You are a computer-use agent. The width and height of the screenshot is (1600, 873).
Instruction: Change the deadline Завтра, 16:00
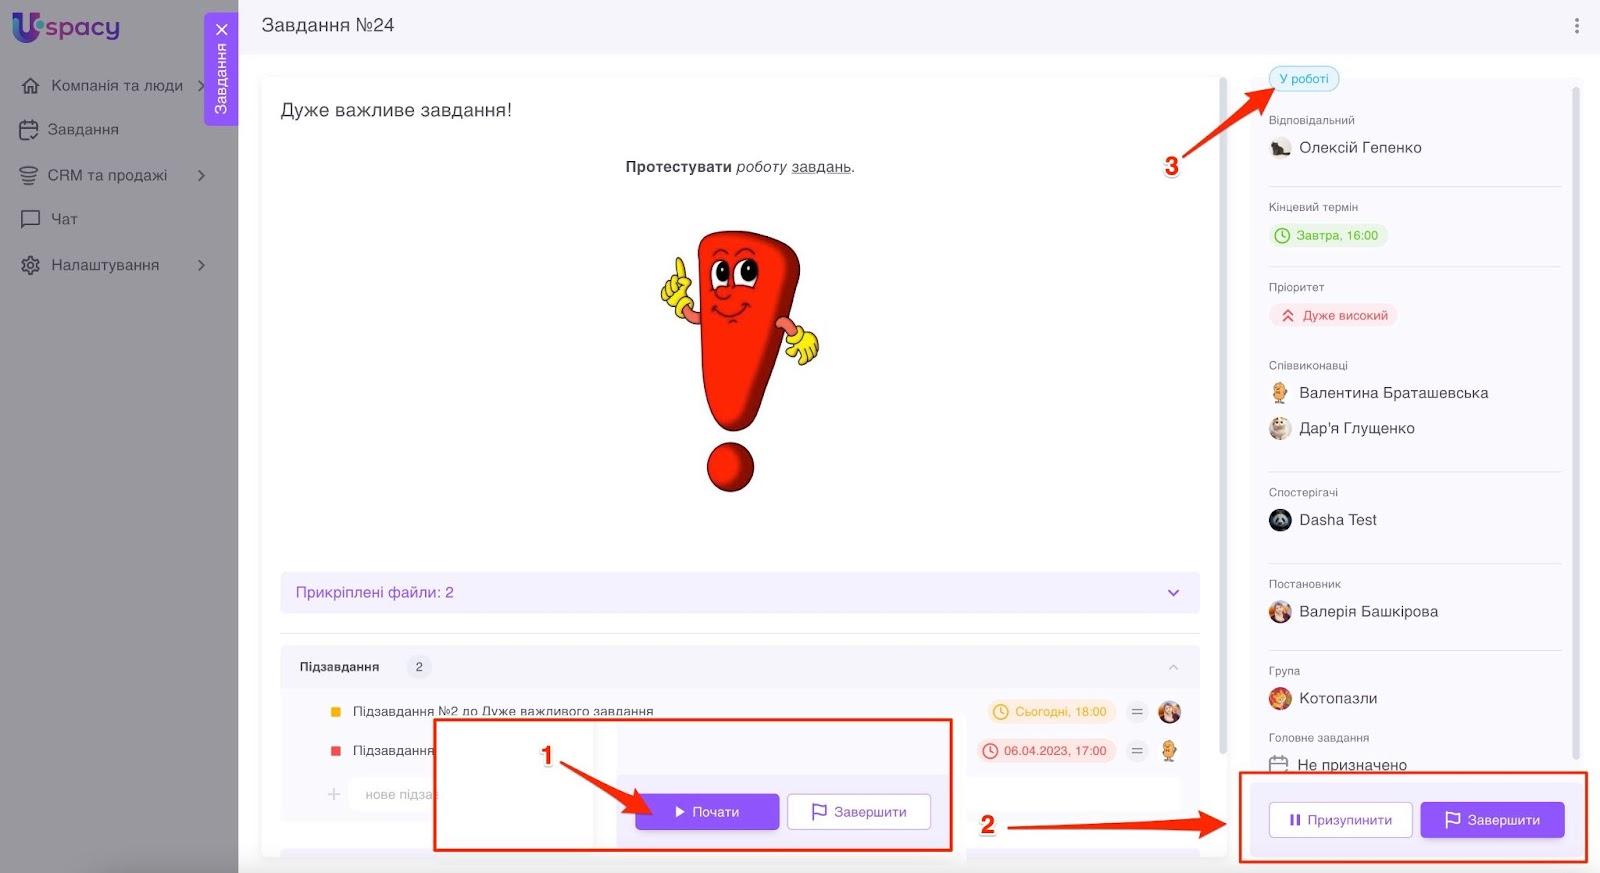click(x=1328, y=236)
